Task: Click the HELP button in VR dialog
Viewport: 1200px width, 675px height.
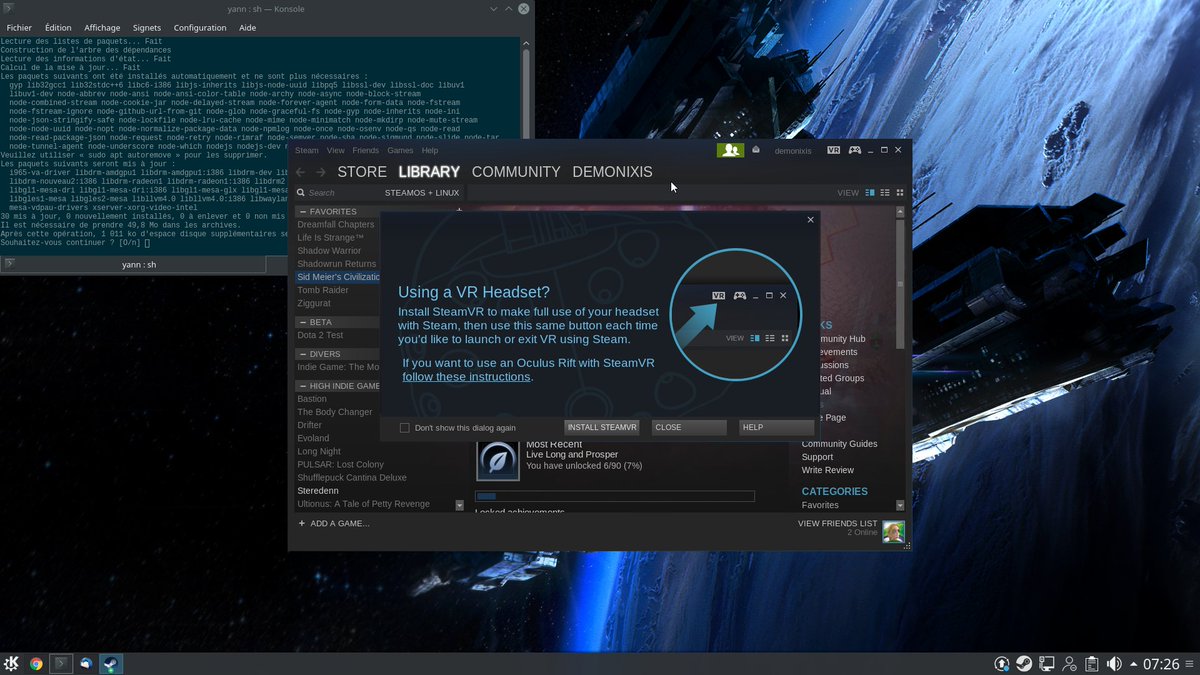Action: [x=776, y=427]
